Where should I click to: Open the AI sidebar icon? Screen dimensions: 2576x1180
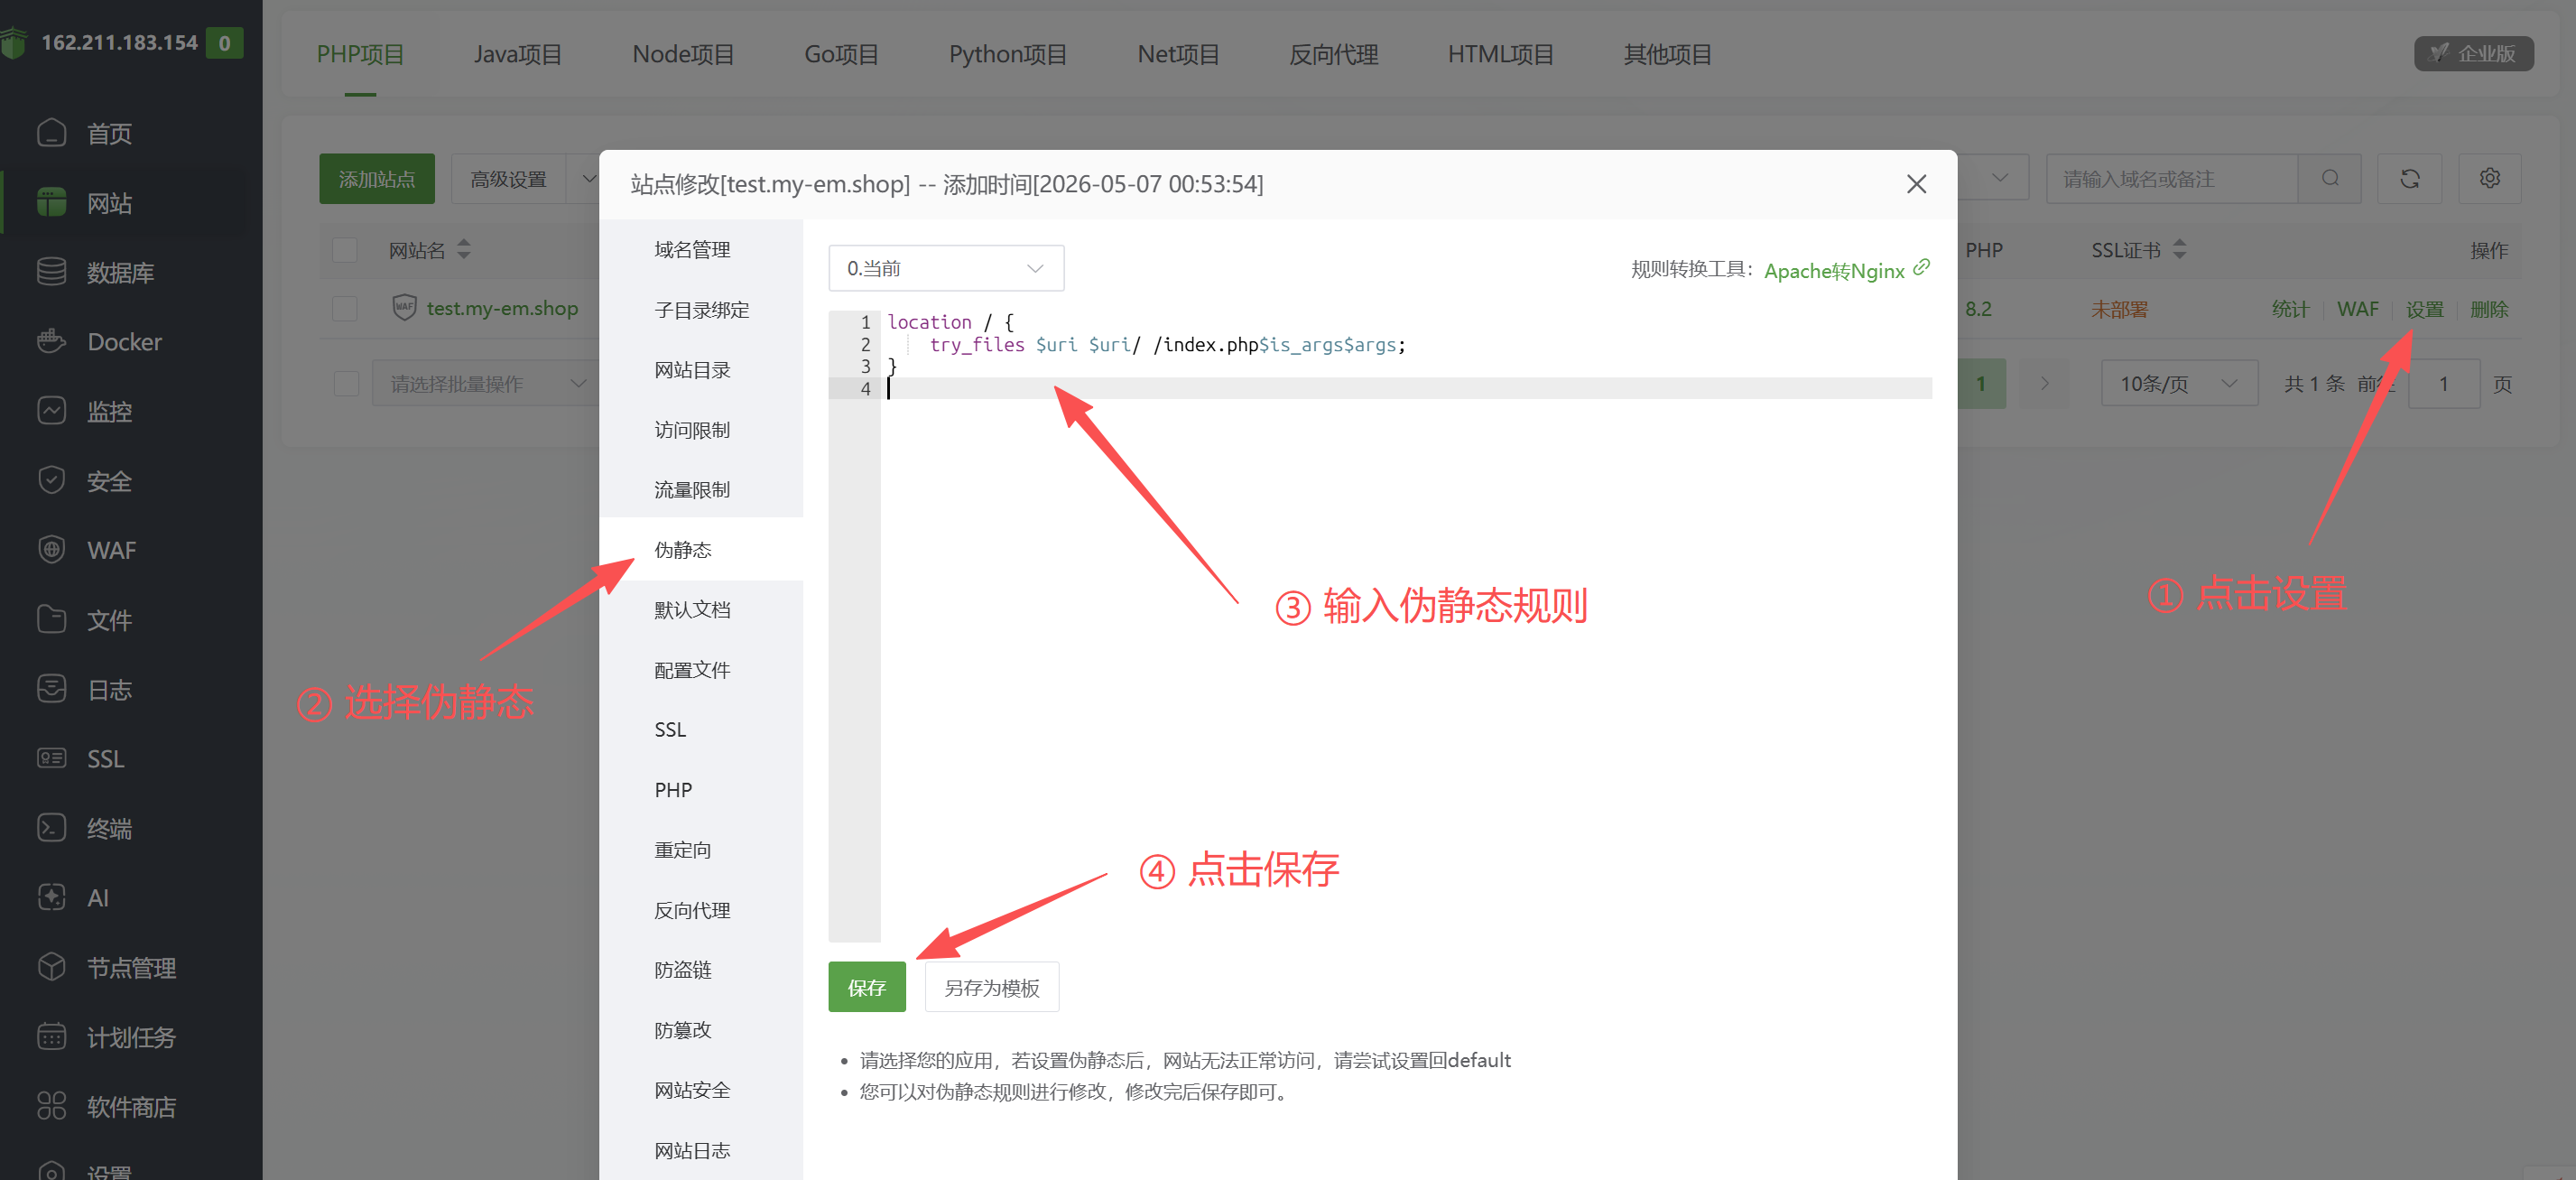[51, 898]
